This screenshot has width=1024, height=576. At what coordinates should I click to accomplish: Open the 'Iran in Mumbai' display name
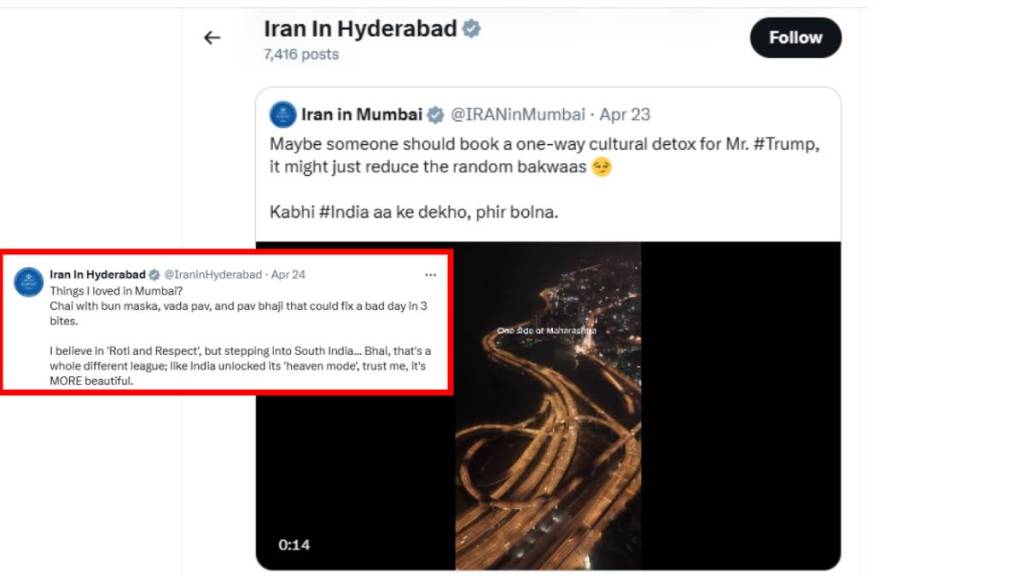[x=361, y=115]
